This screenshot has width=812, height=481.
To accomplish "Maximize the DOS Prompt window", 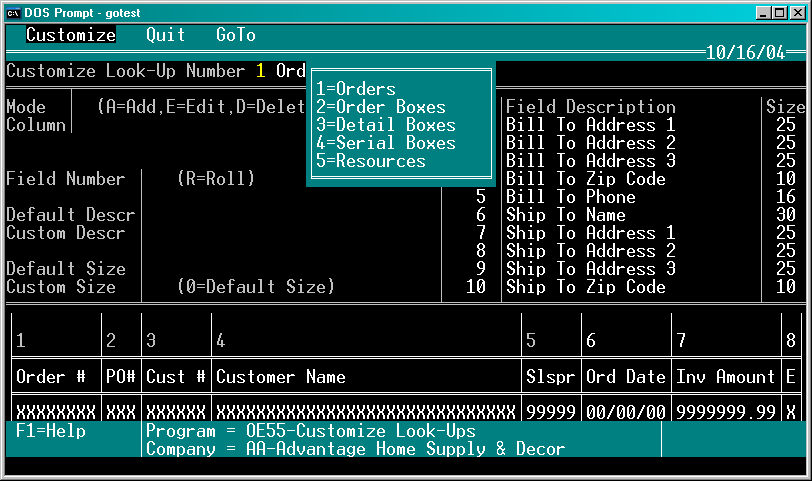I will click(x=780, y=13).
